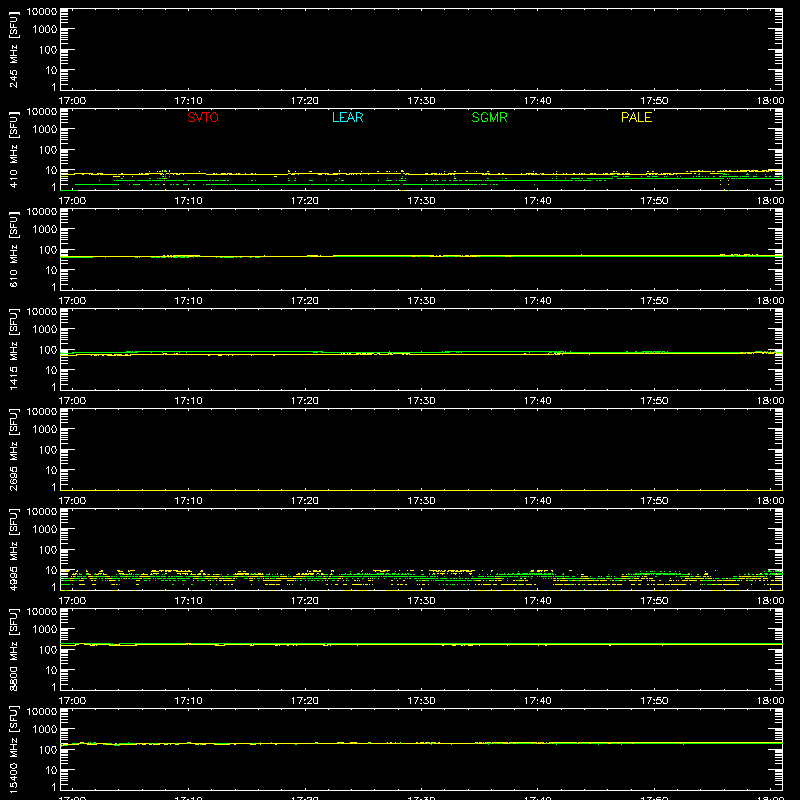Click 17:10 label below the 1415 MHz panel
This screenshot has height=800, width=800.
(188, 401)
